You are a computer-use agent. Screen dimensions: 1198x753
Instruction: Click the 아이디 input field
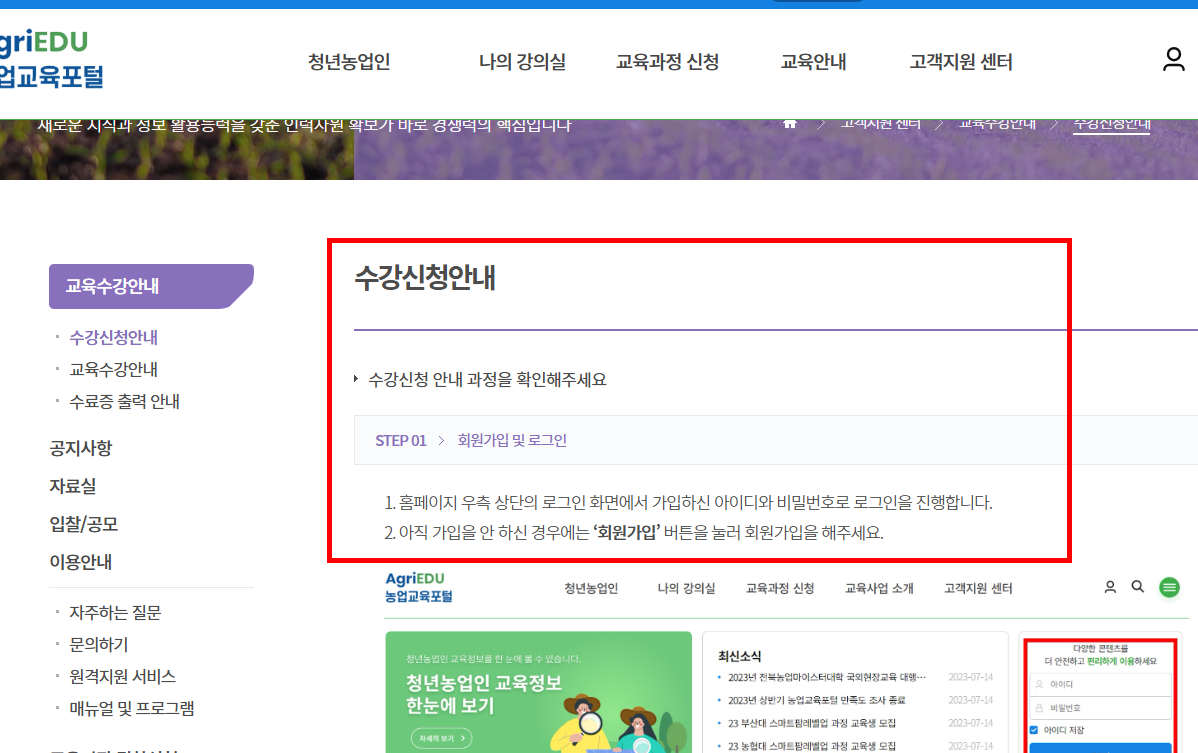[x=1100, y=684]
